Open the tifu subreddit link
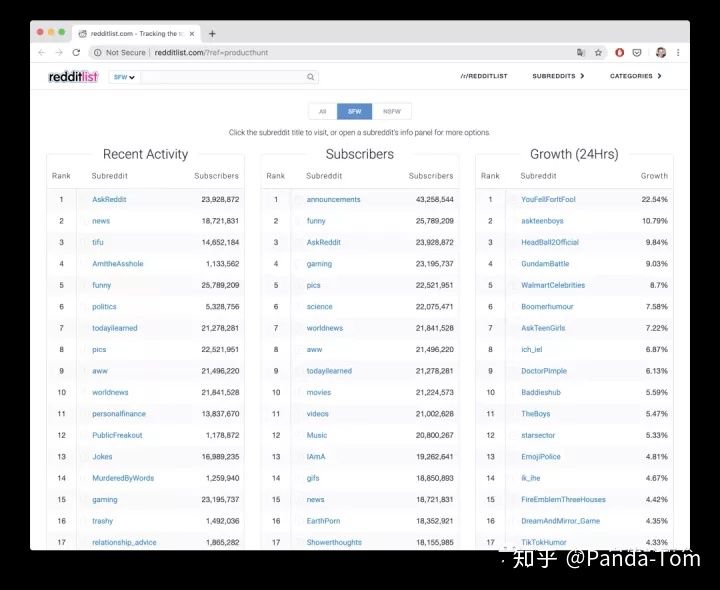The height and width of the screenshot is (590, 720). point(98,242)
